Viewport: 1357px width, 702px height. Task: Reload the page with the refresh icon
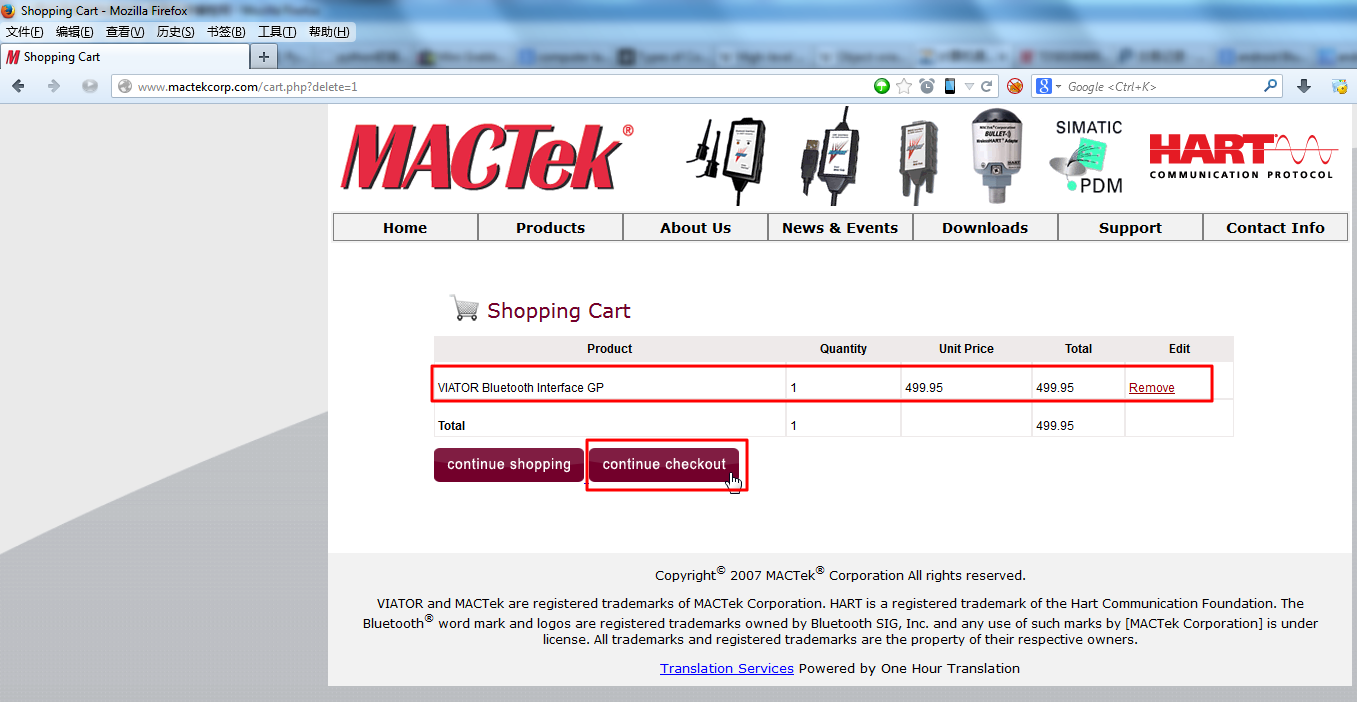[987, 87]
